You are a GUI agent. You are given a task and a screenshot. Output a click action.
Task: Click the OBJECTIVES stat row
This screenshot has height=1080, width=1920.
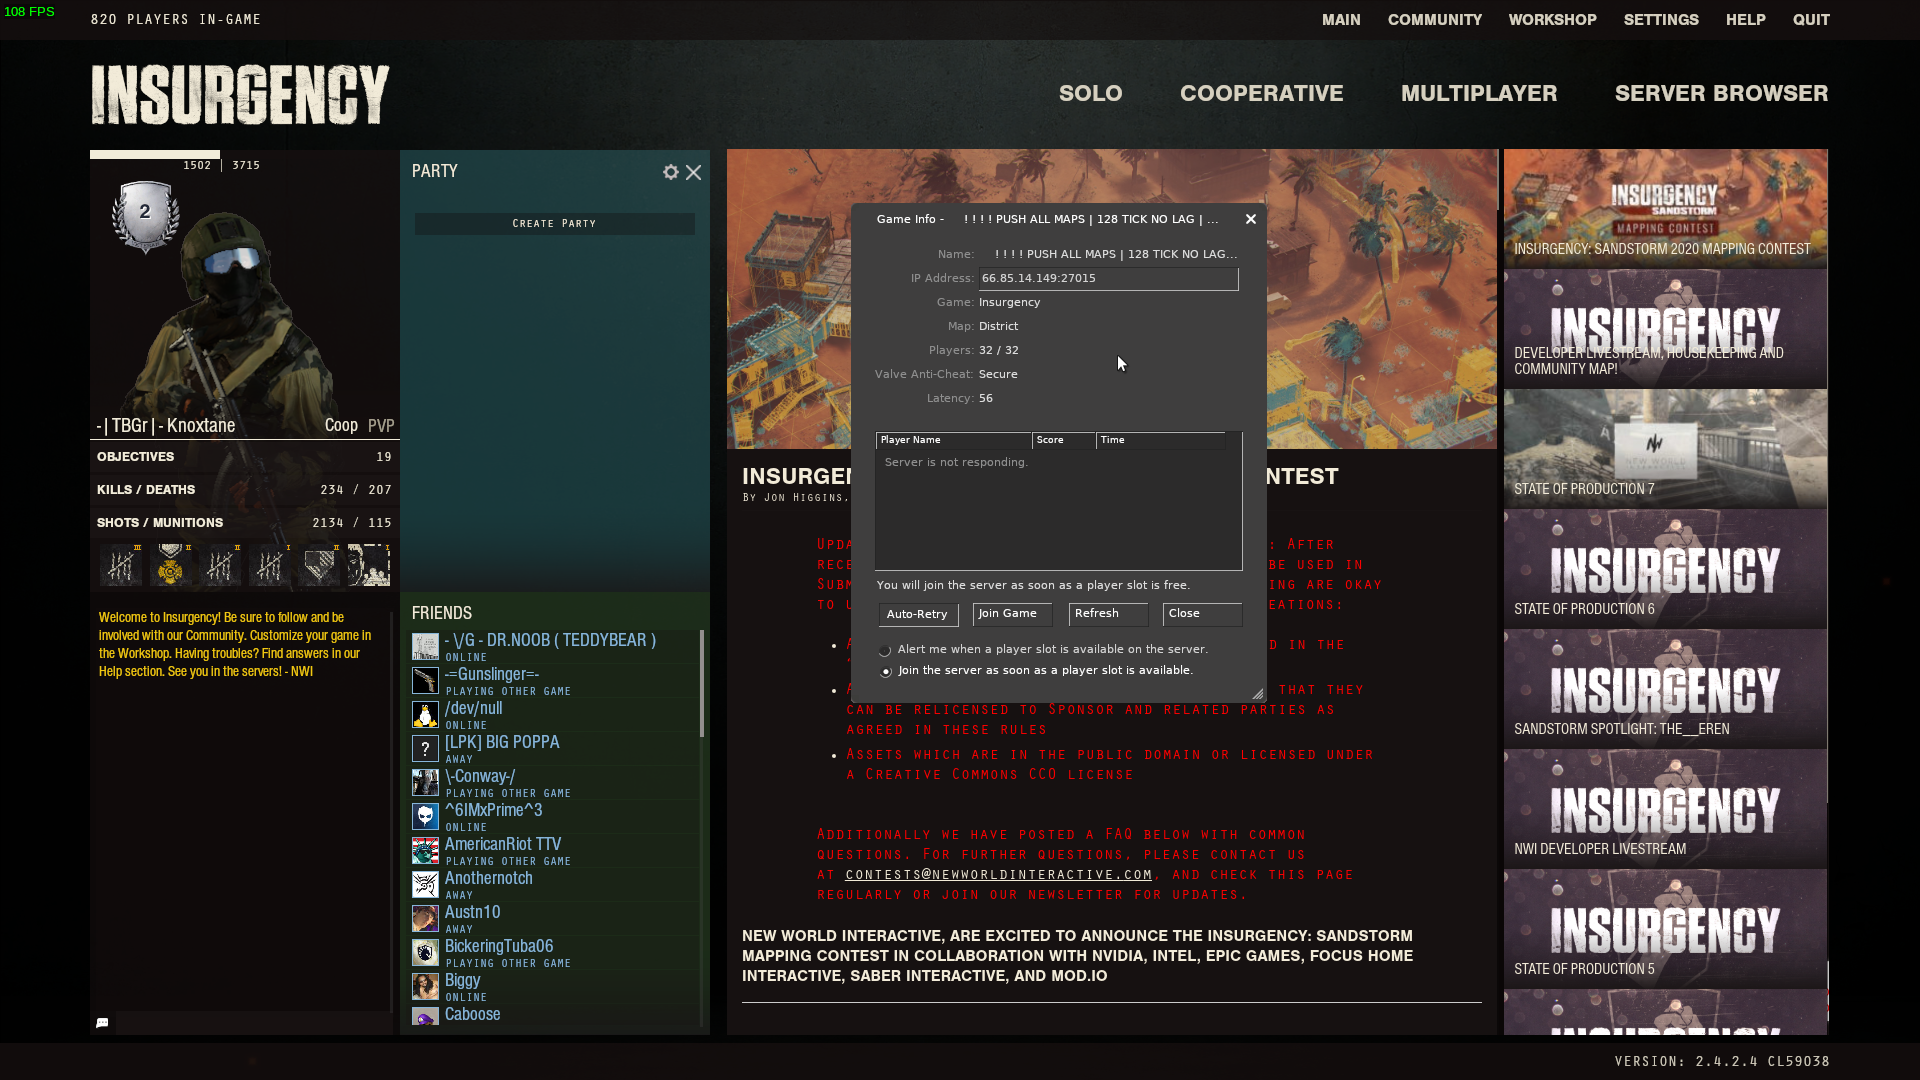pyautogui.click(x=244, y=457)
